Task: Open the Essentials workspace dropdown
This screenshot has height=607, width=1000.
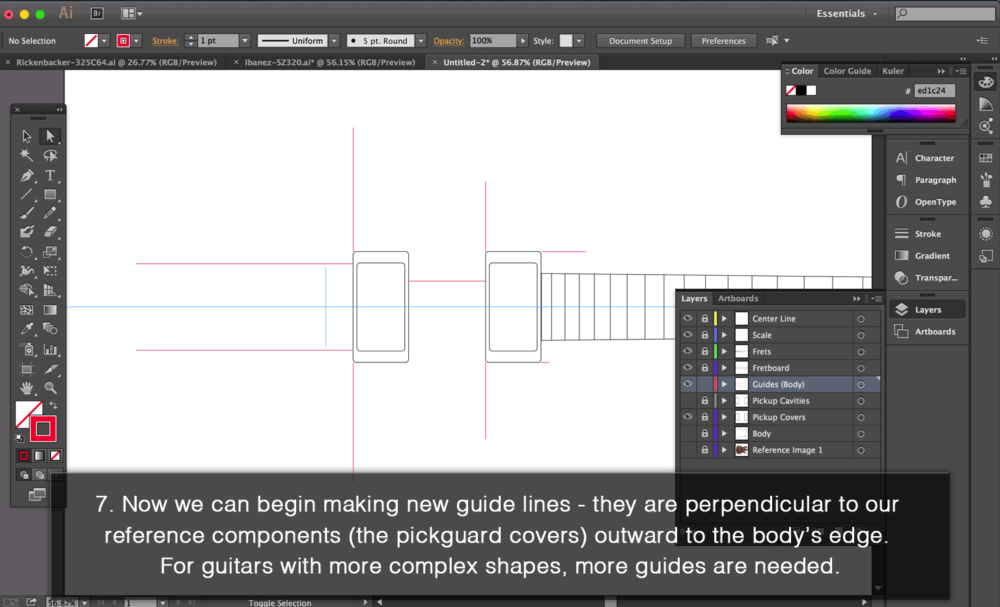Action: 847,14
